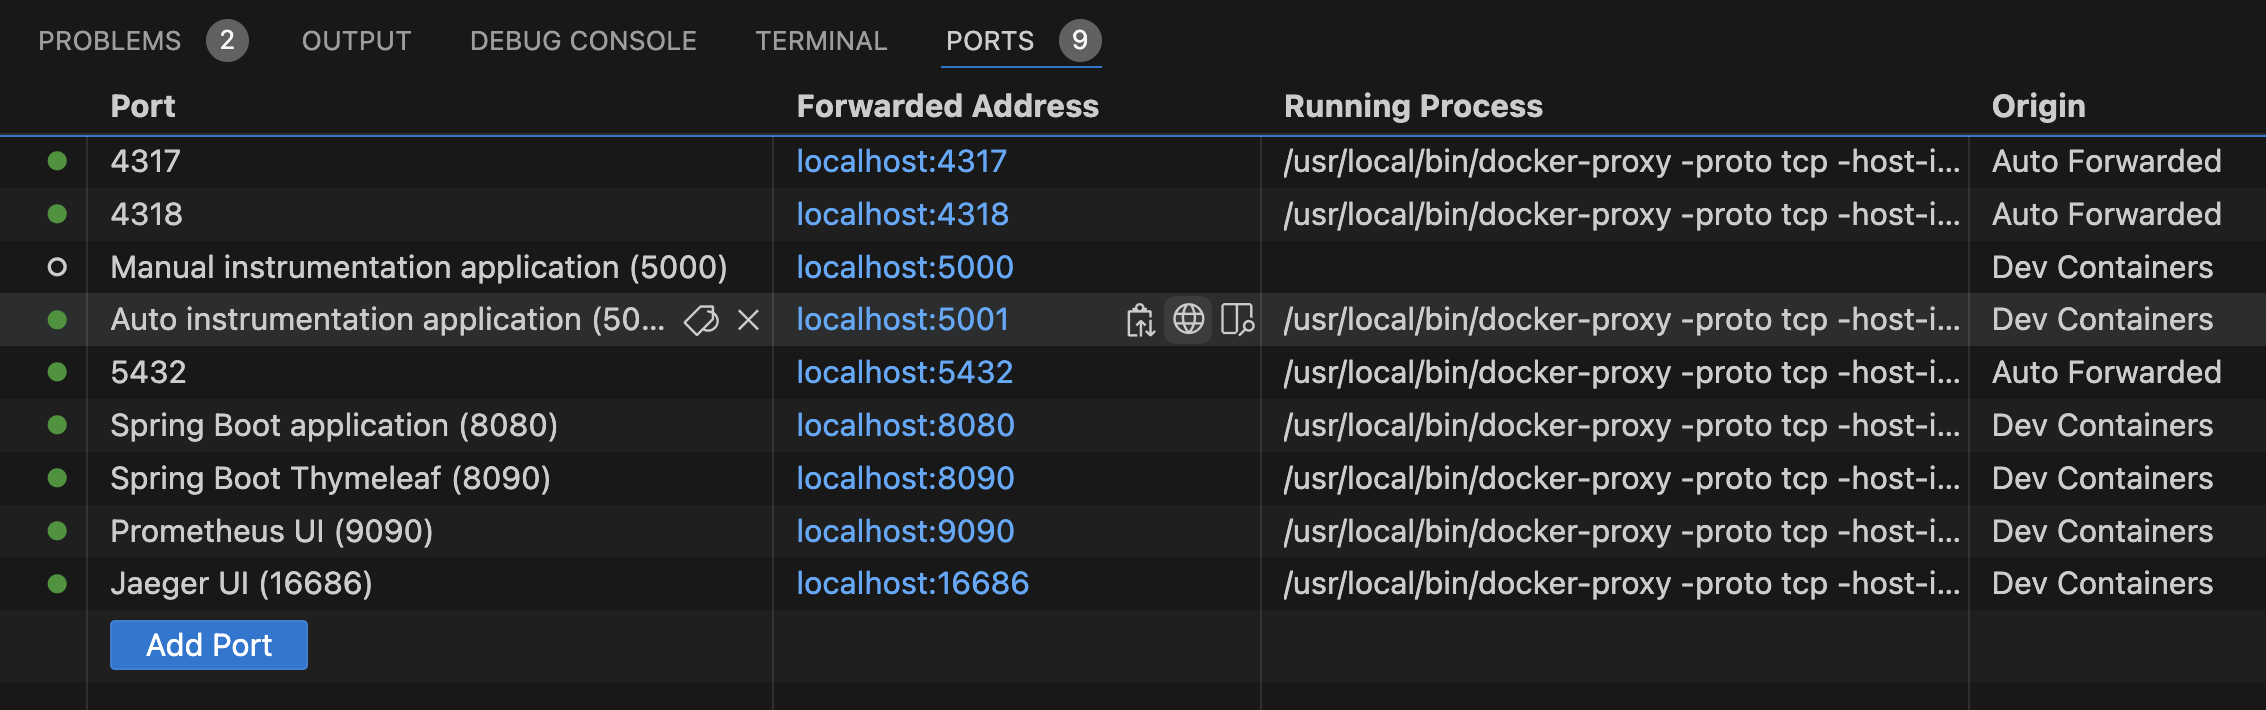Click the Running Process column header

[x=1413, y=106]
